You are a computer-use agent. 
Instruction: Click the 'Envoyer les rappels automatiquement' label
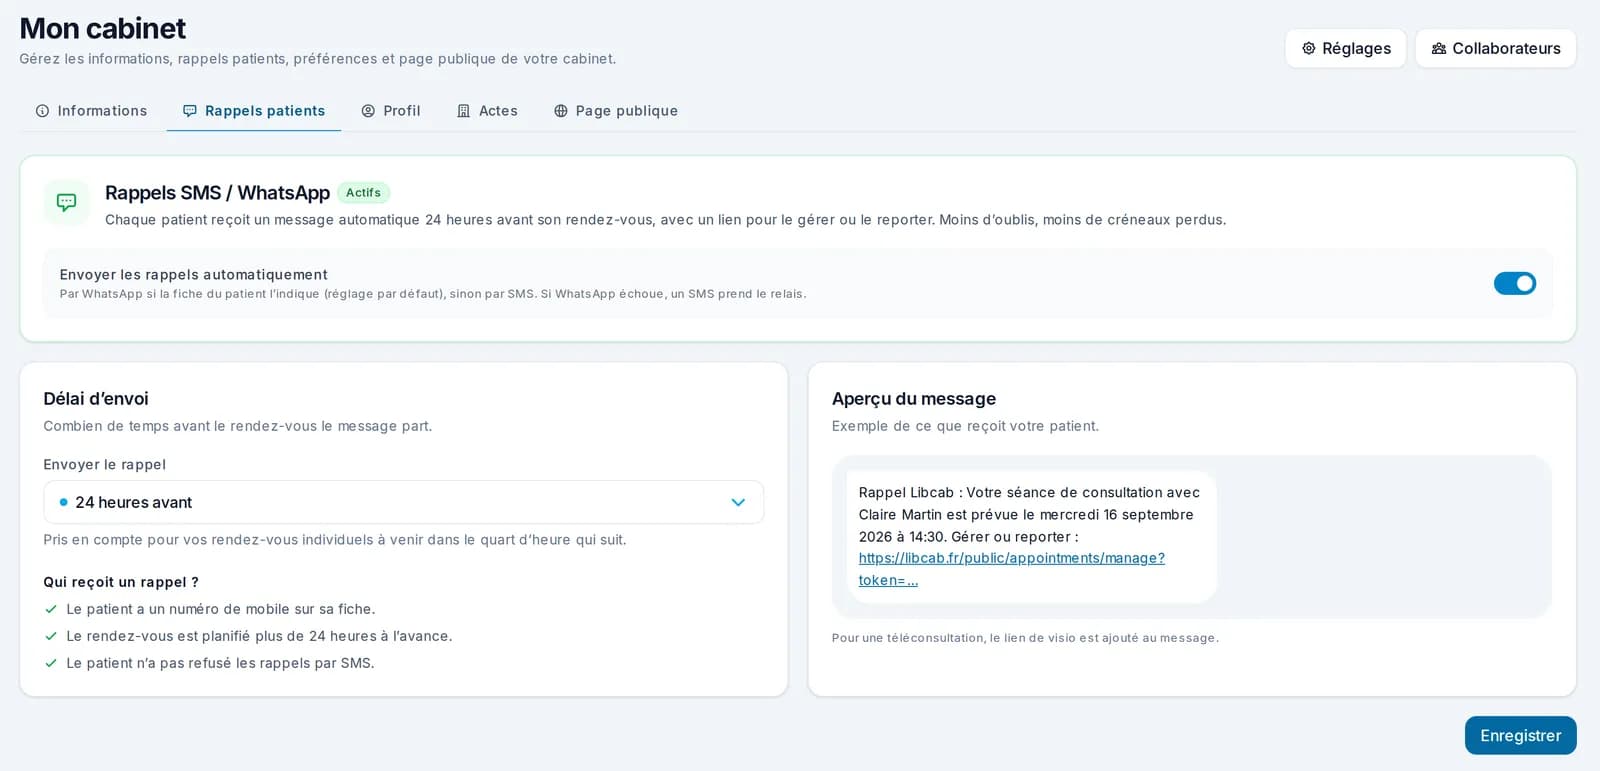coord(193,275)
